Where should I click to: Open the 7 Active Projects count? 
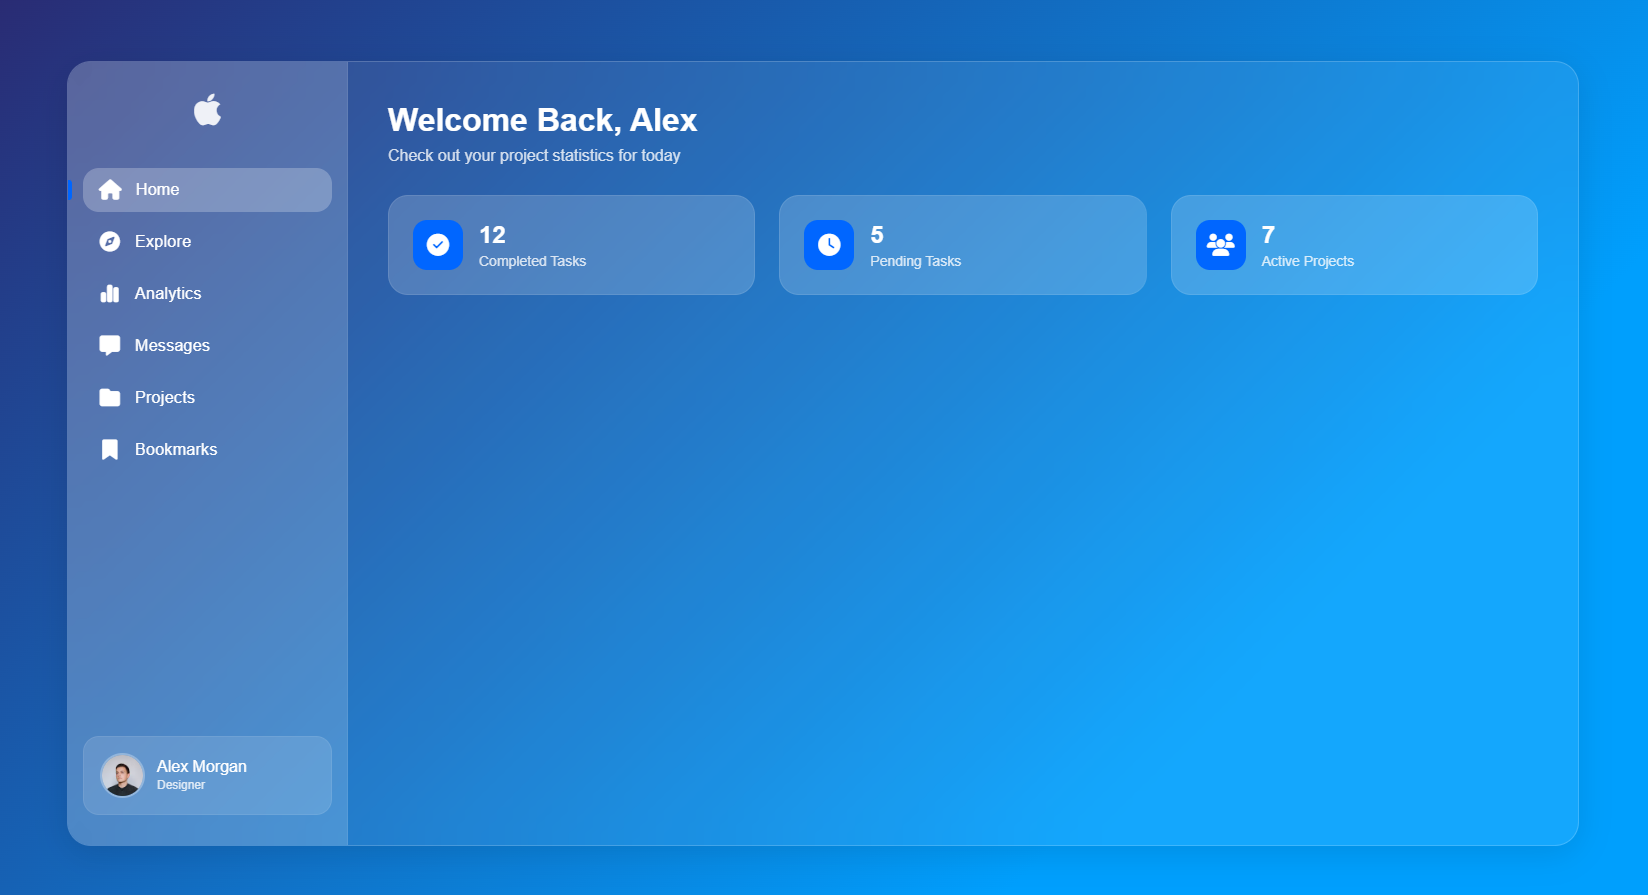(x=1268, y=235)
